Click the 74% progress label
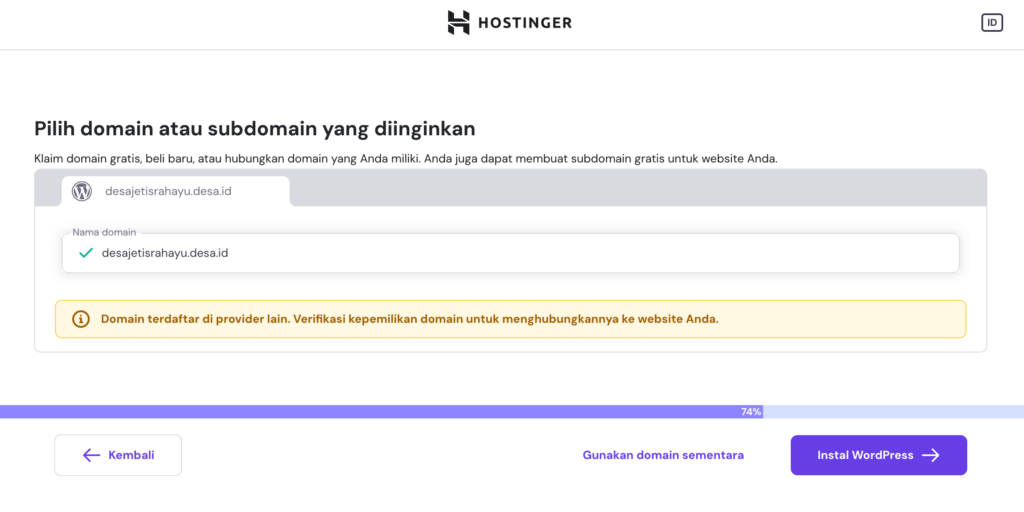This screenshot has width=1024, height=512. tap(751, 411)
